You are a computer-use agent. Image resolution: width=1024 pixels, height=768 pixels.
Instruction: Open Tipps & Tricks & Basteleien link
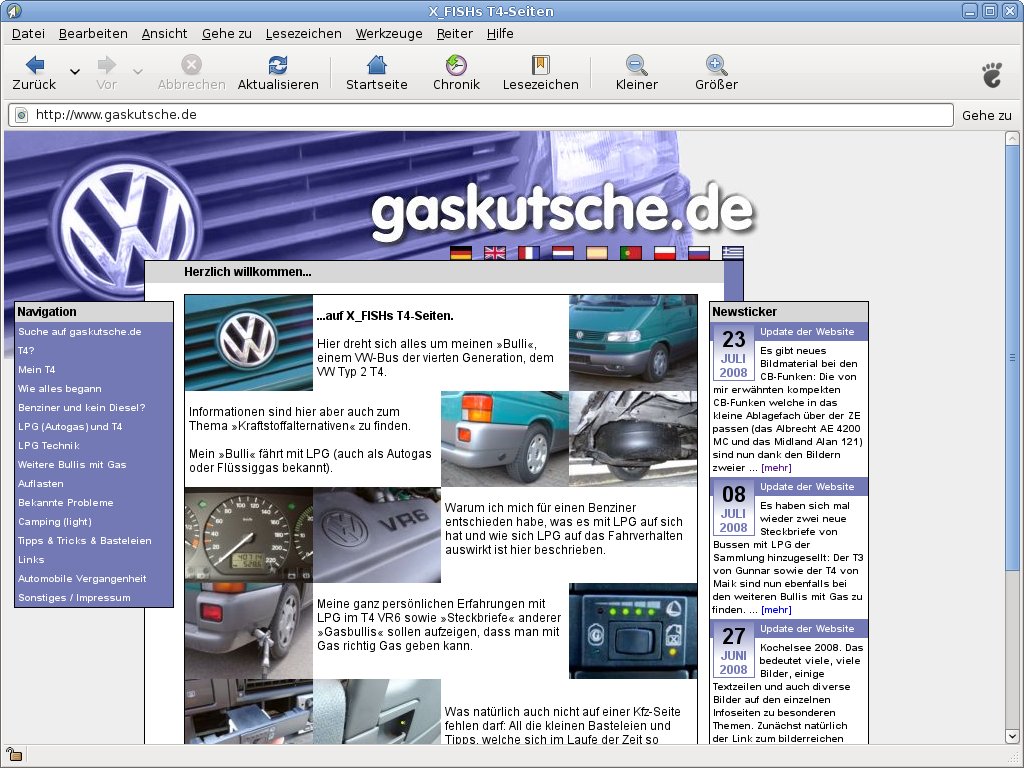point(84,540)
